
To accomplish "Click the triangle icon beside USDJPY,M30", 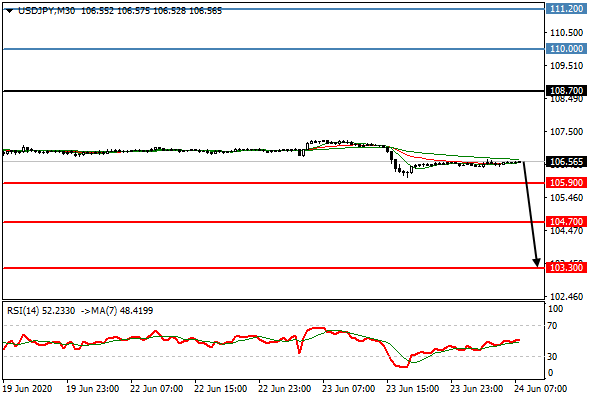I will 10,11.
